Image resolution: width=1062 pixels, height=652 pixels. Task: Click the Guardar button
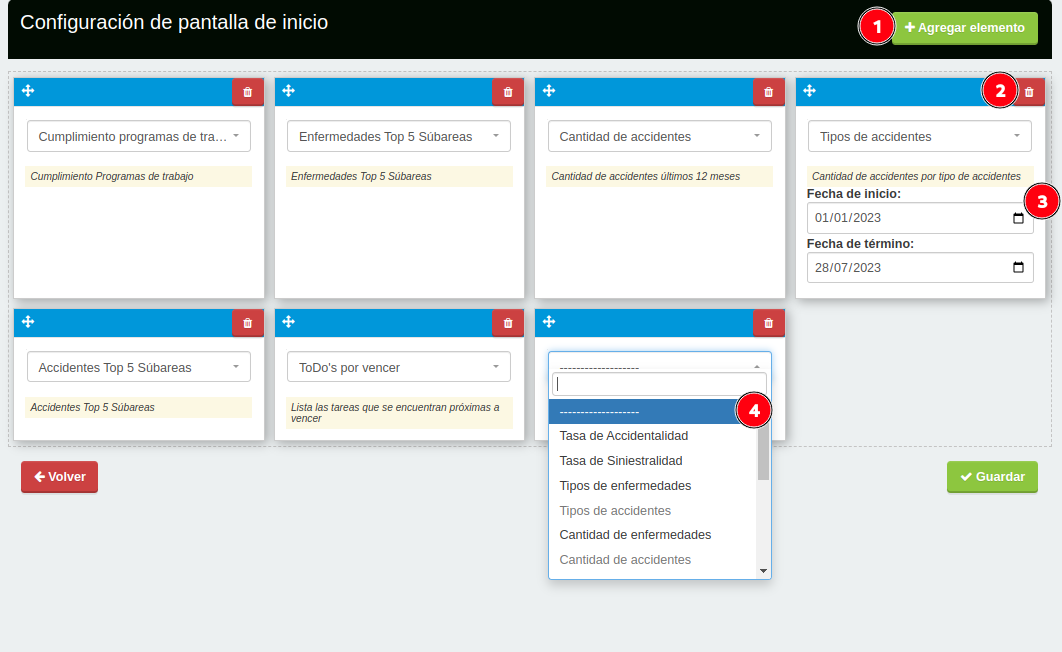(992, 477)
